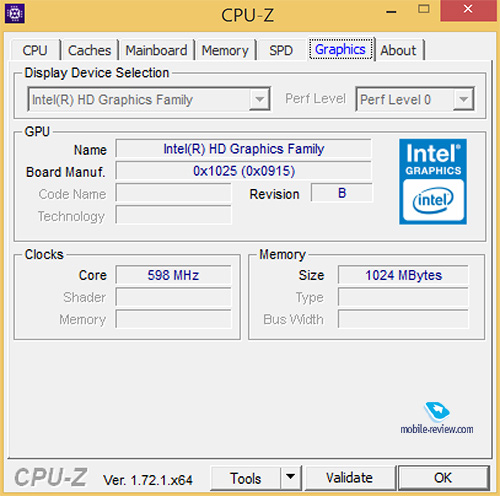Open the About tab
The image size is (500, 496).
click(399, 51)
